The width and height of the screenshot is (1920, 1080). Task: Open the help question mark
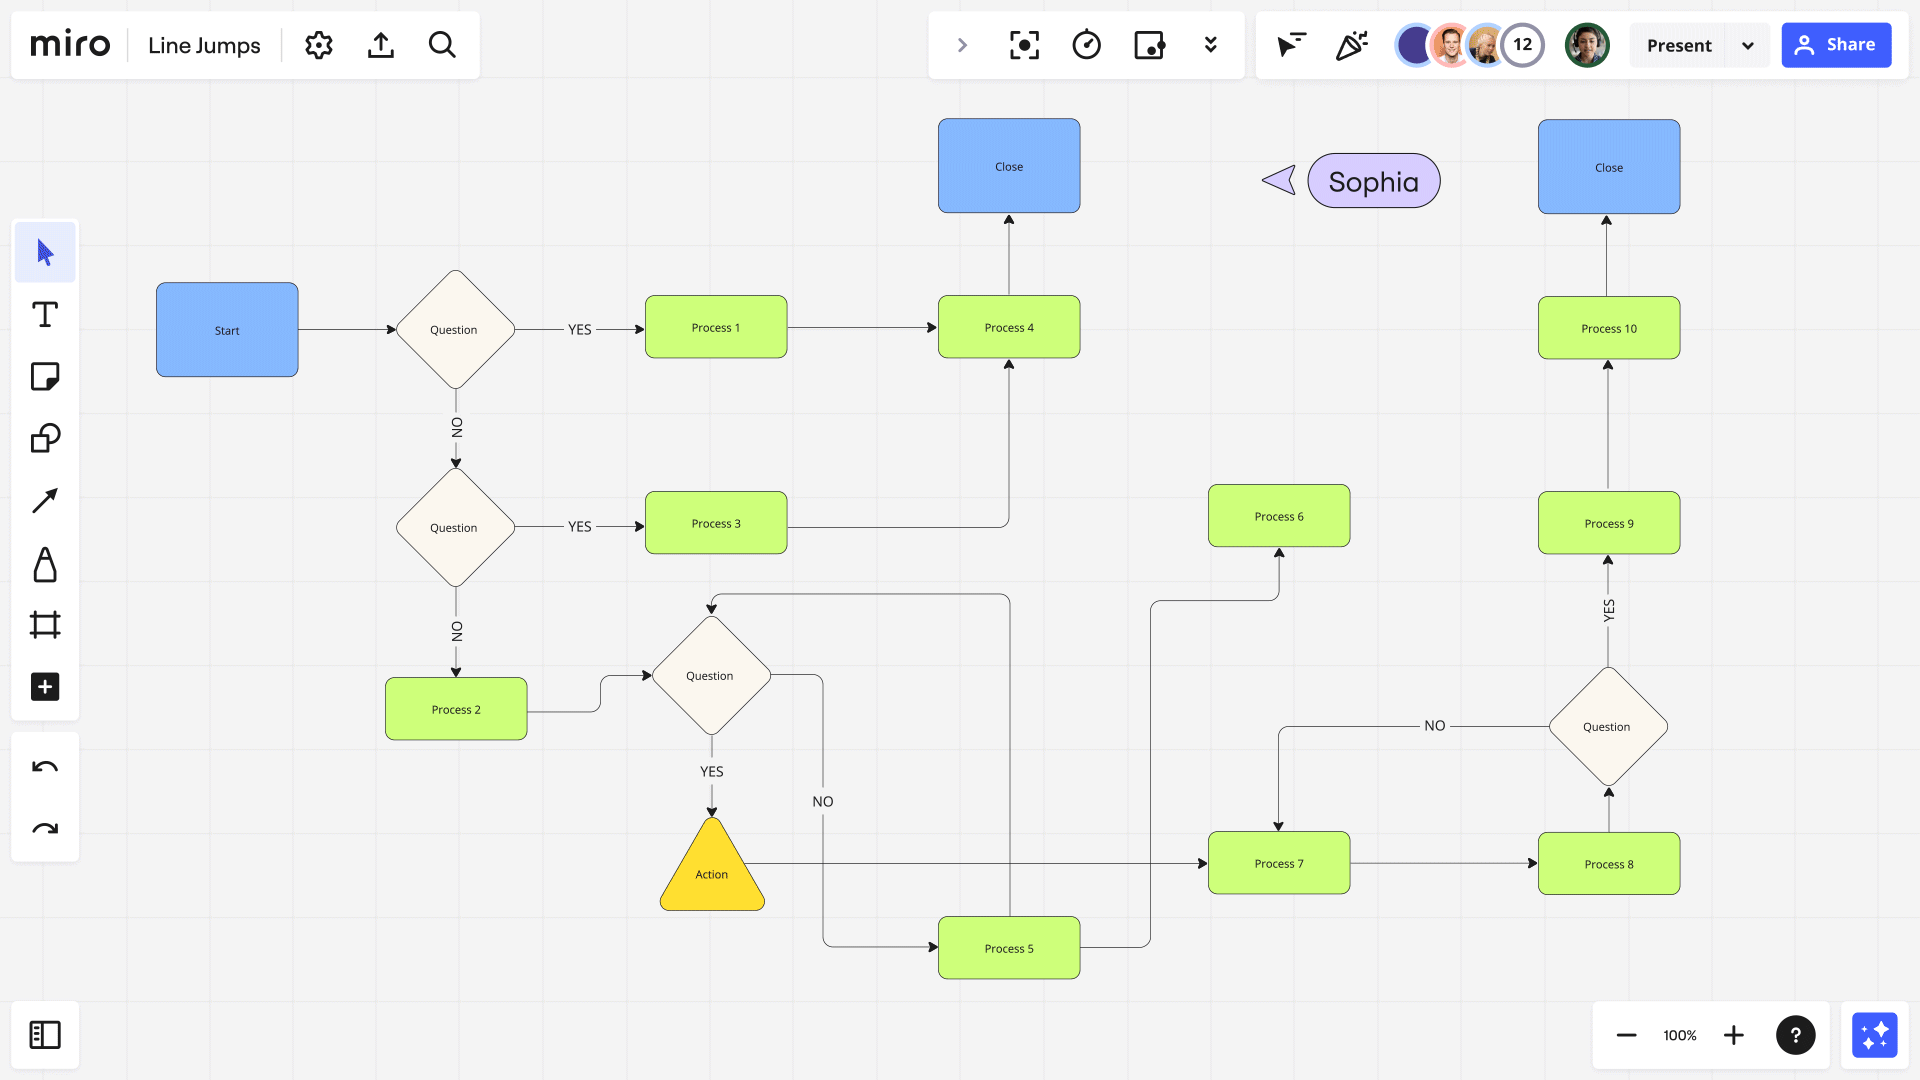click(1795, 1035)
